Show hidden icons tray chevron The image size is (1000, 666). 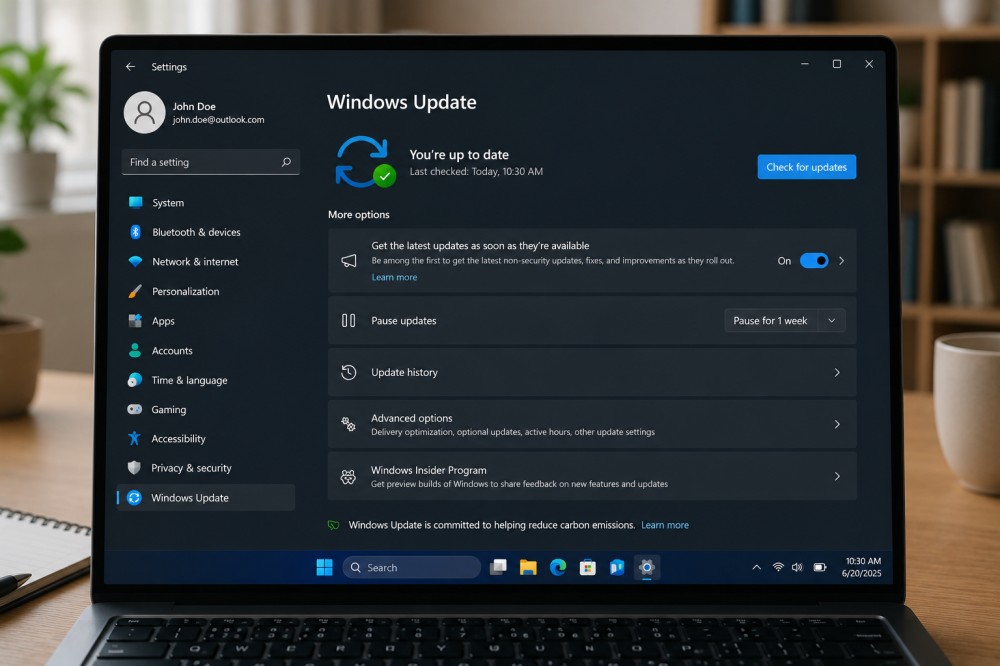tap(756, 566)
